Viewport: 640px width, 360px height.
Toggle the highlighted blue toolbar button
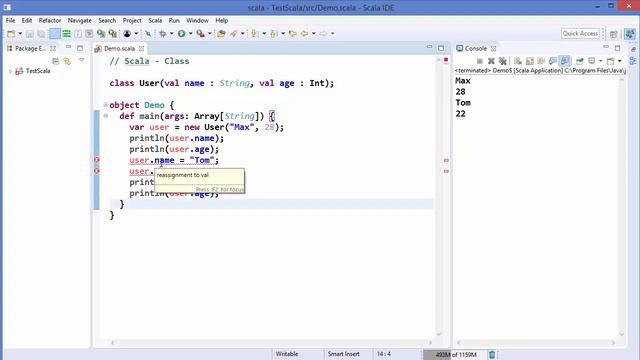55,34
